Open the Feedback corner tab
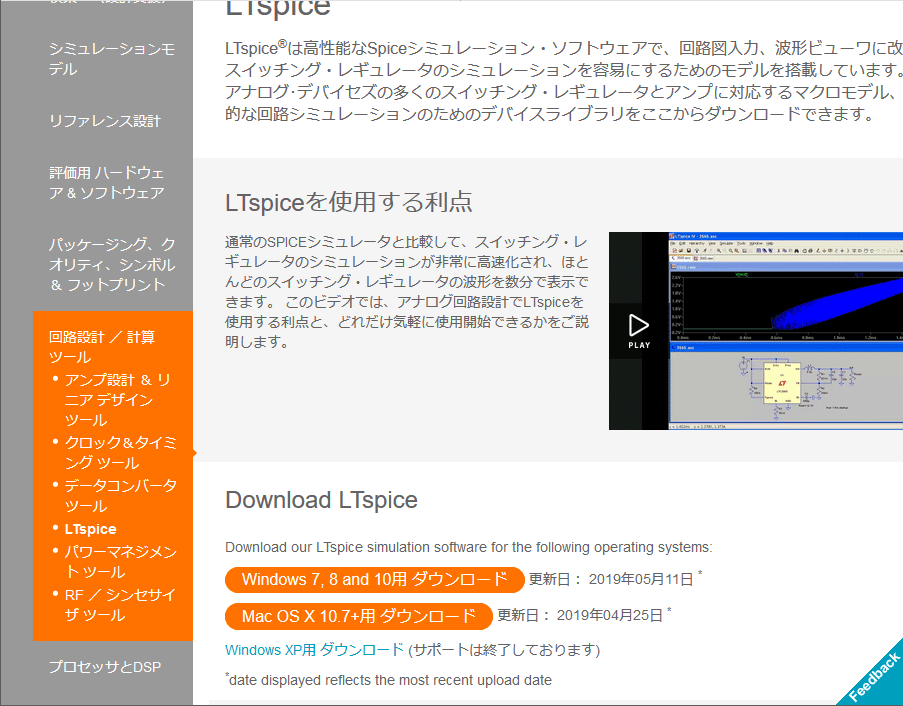 [x=874, y=676]
